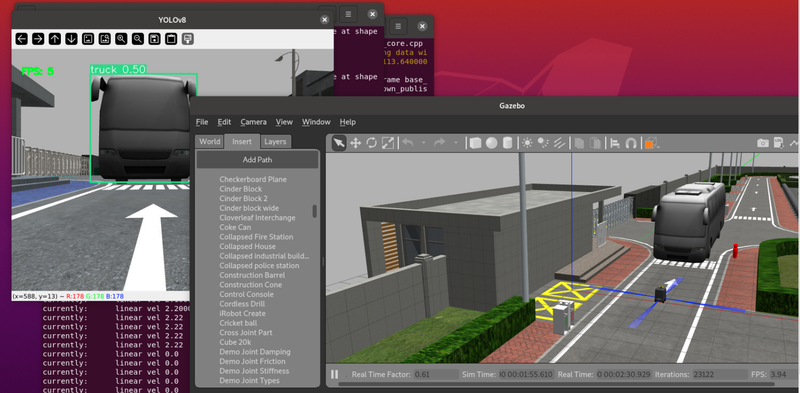The height and width of the screenshot is (393, 800).
Task: Close the YOLOv8 window
Action: click(x=324, y=19)
